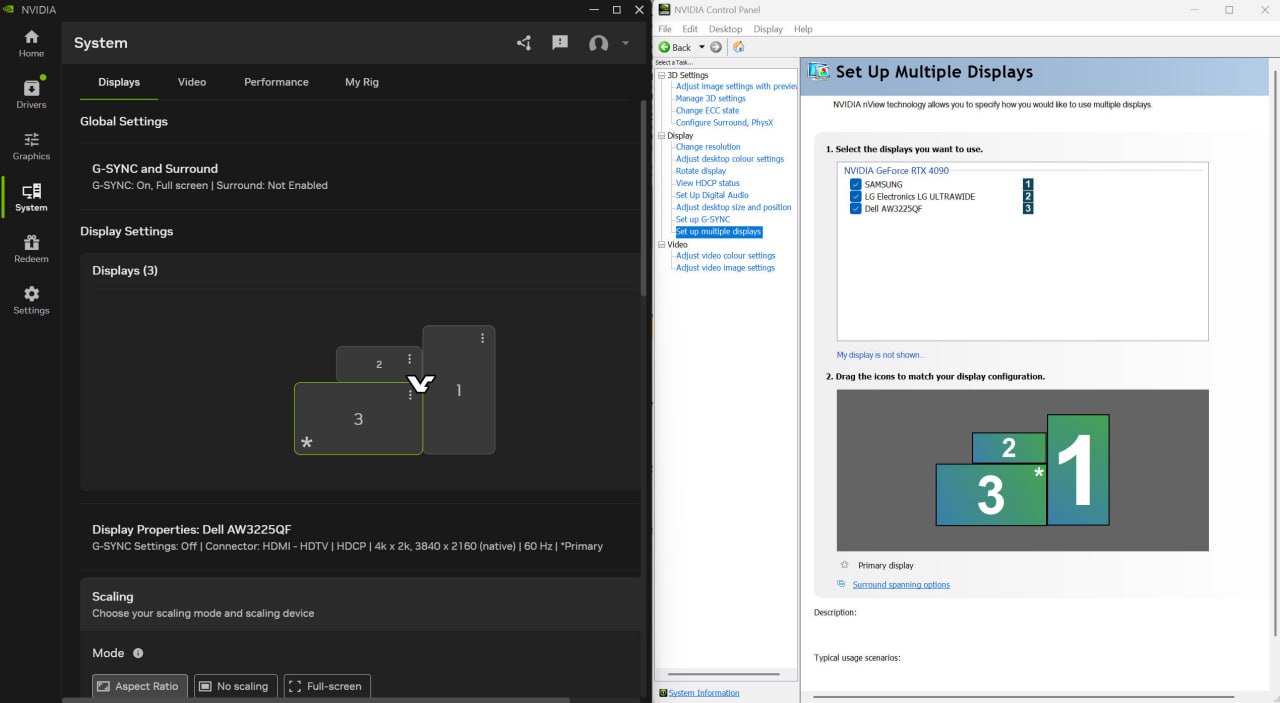This screenshot has width=1280, height=703.
Task: Select No scaling mode
Action: pyautogui.click(x=236, y=686)
